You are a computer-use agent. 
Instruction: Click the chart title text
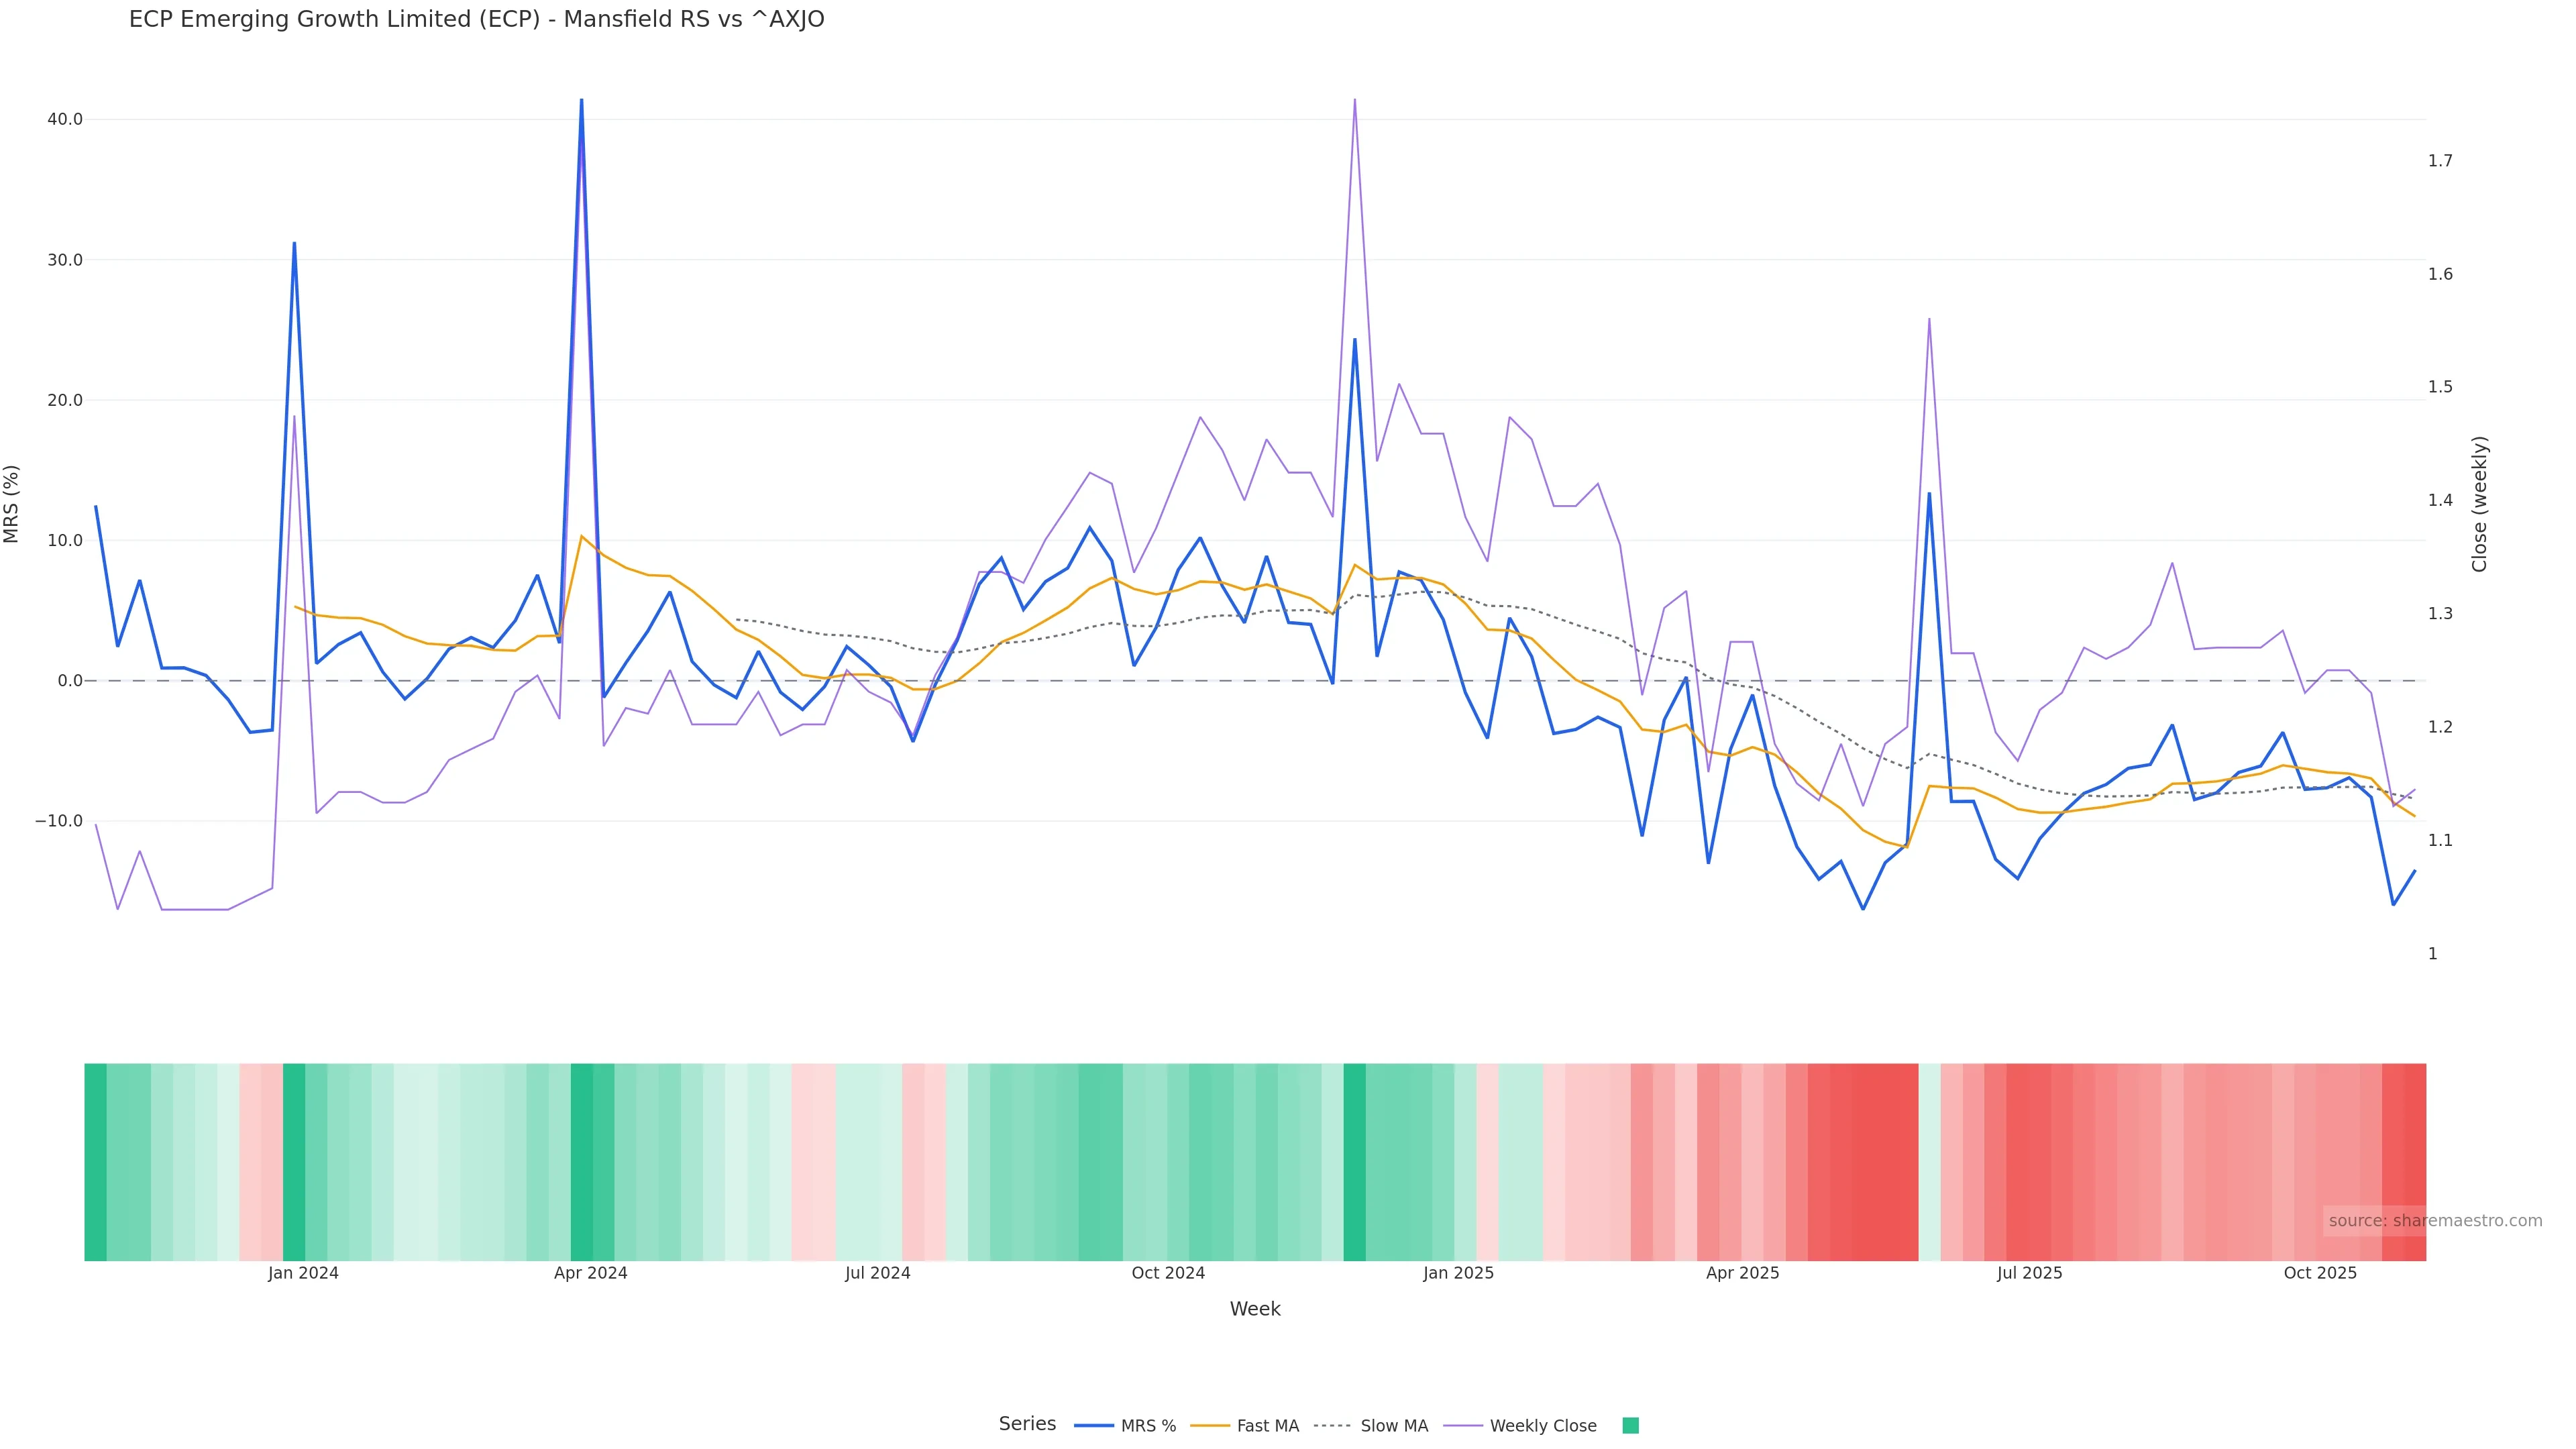(476, 20)
